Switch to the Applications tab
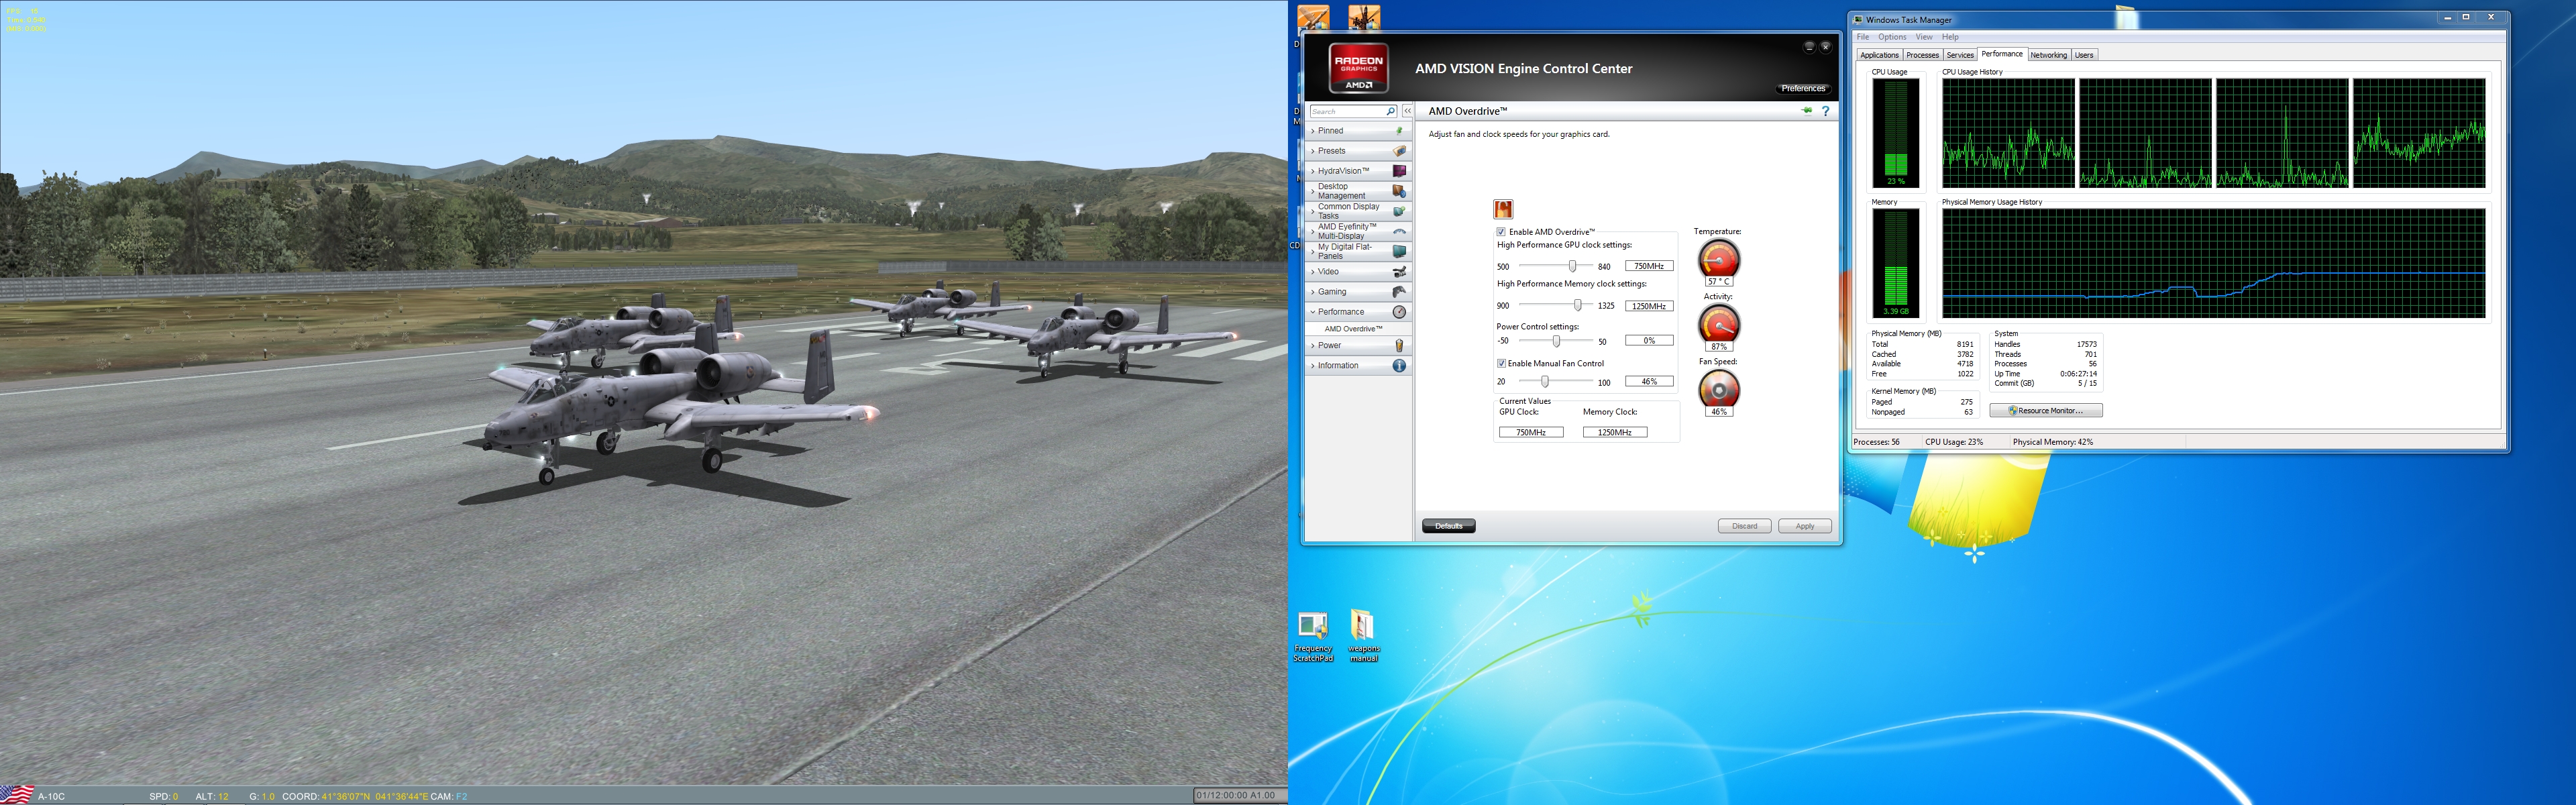This screenshot has height=805, width=2576. [1878, 55]
